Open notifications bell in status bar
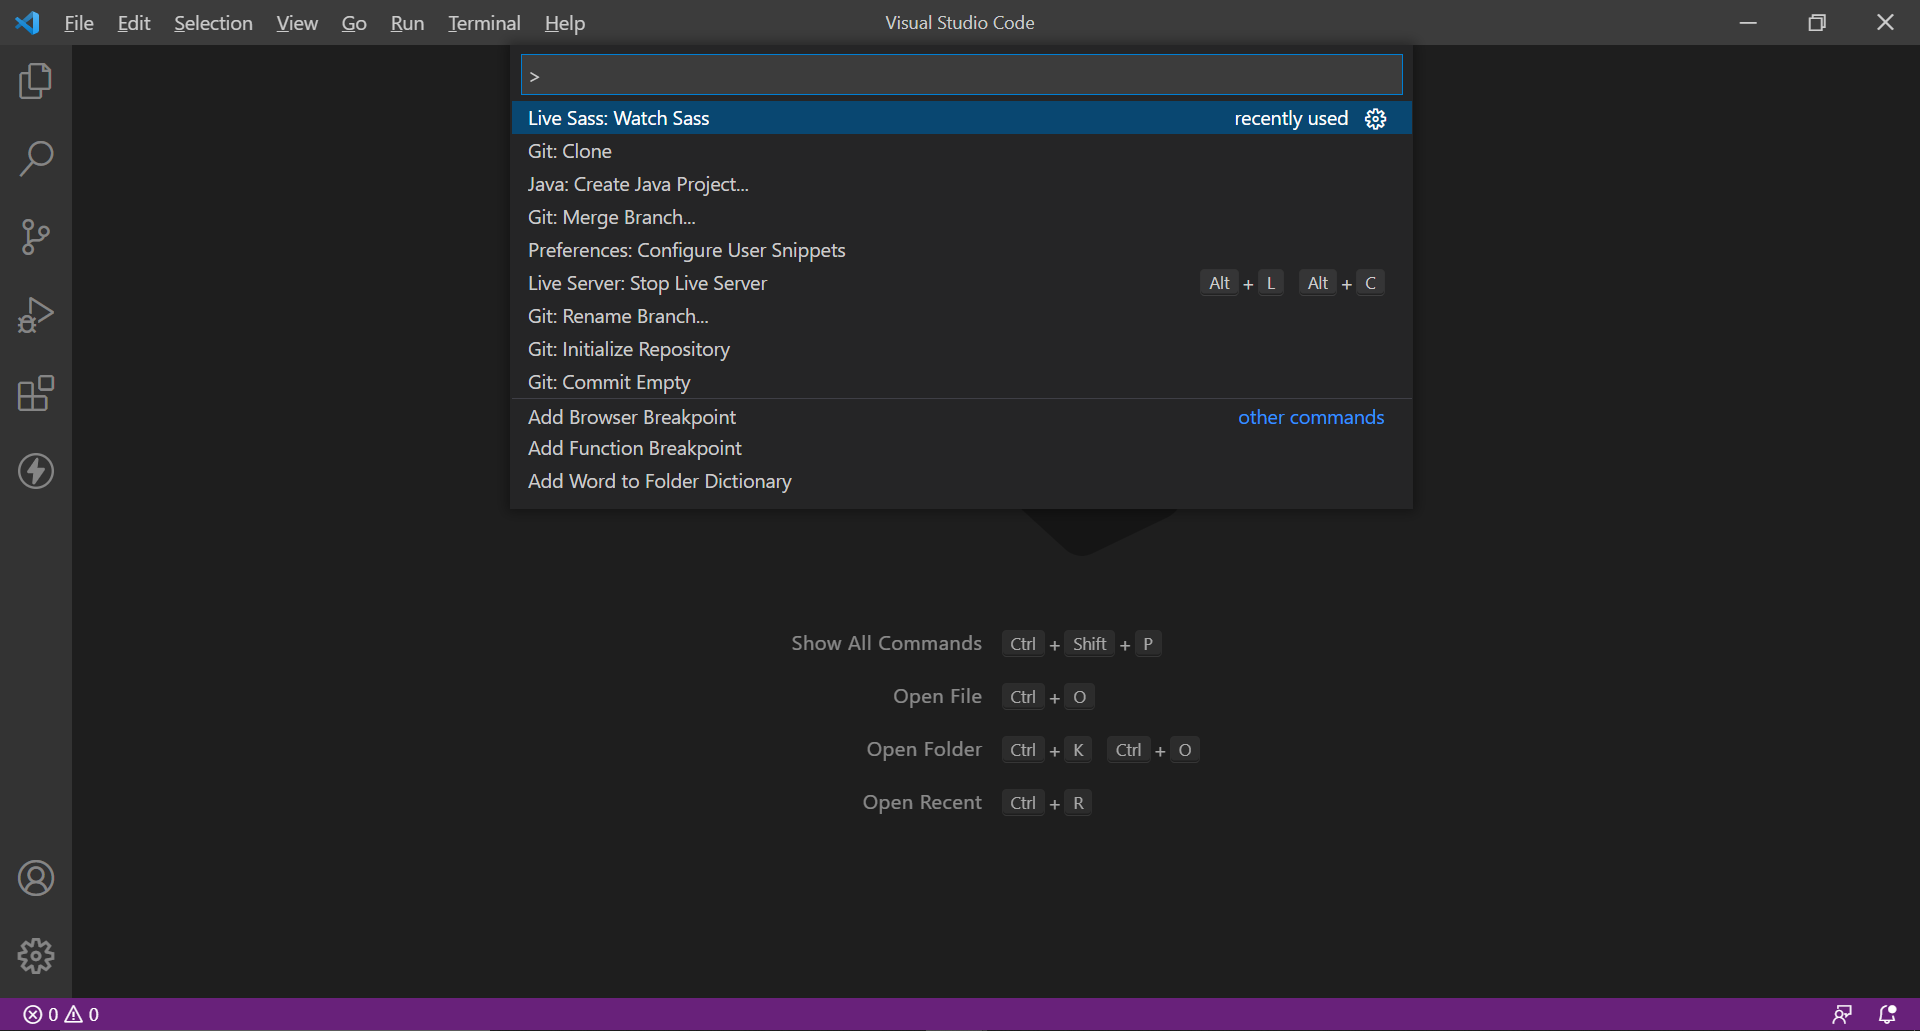 1887,1014
